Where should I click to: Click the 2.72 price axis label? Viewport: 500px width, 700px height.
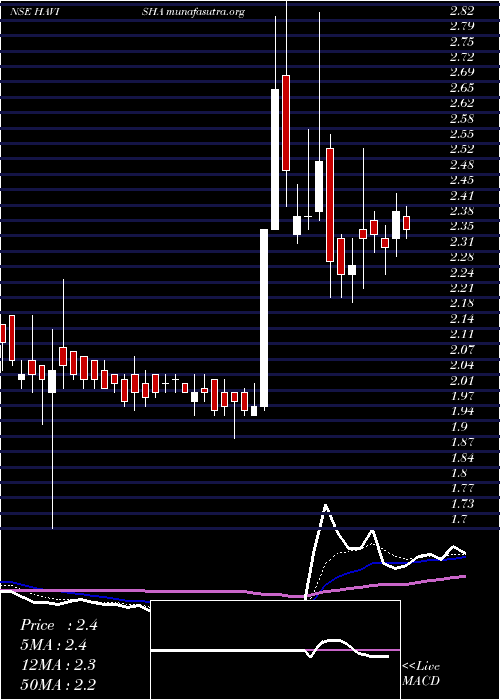[x=462, y=57]
